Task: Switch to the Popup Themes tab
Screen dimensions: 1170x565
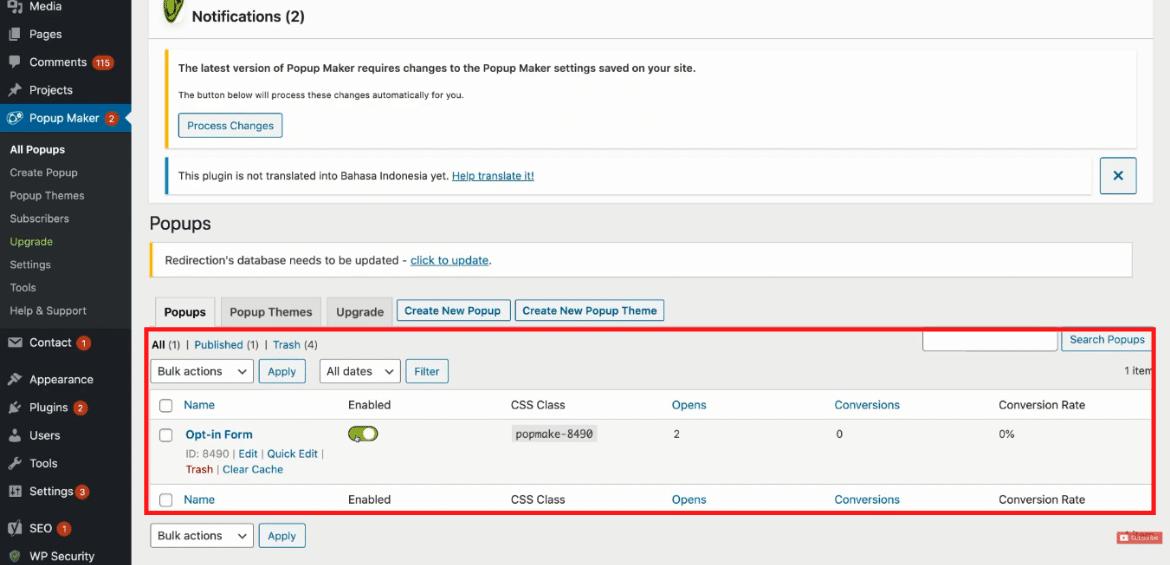Action: tap(271, 312)
